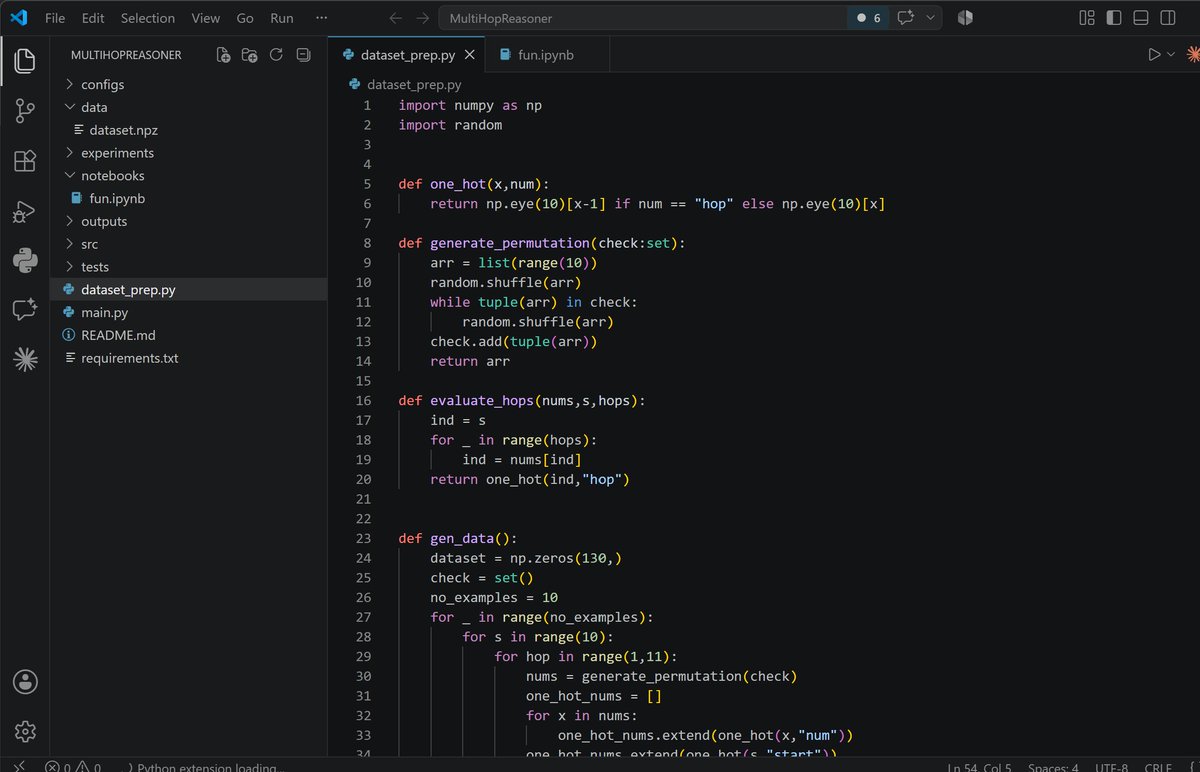Click the MULTIHOPREASONER section header

pos(126,56)
